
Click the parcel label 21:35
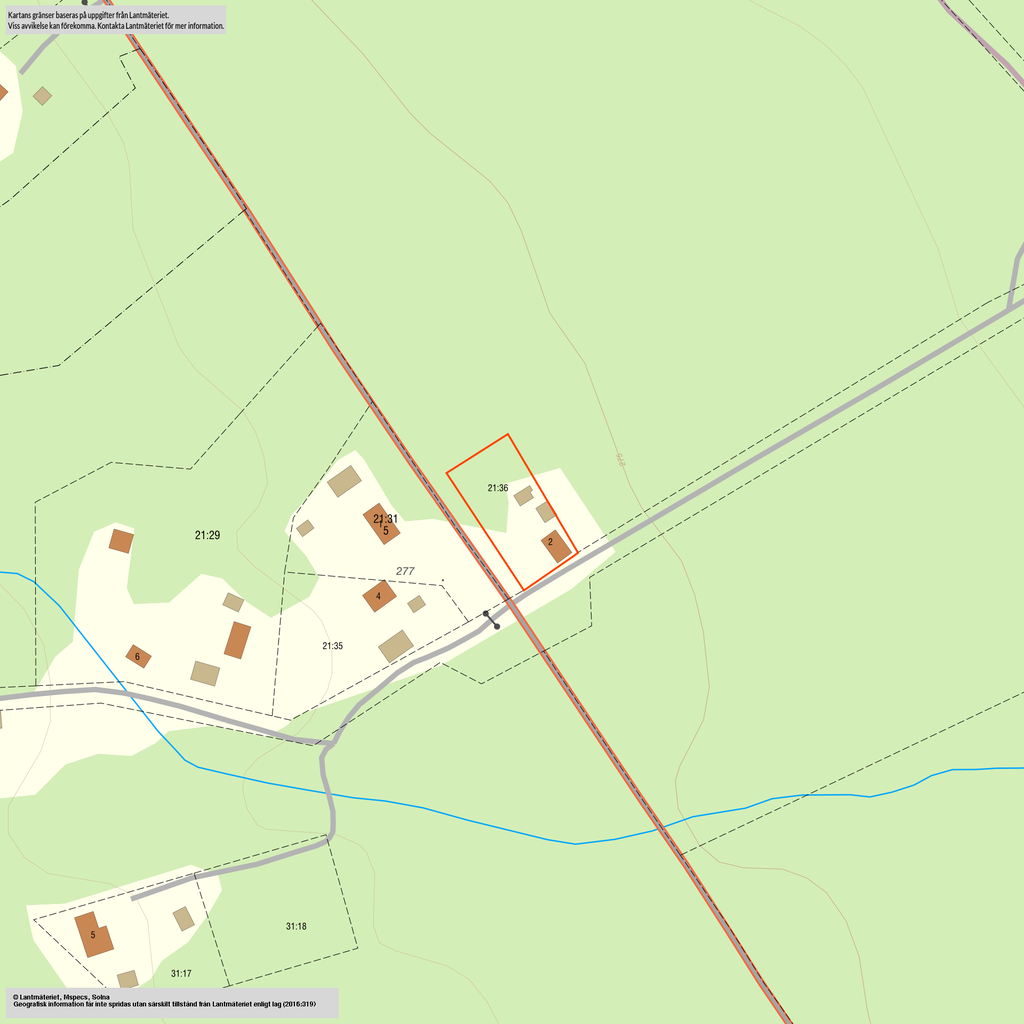[x=333, y=646]
